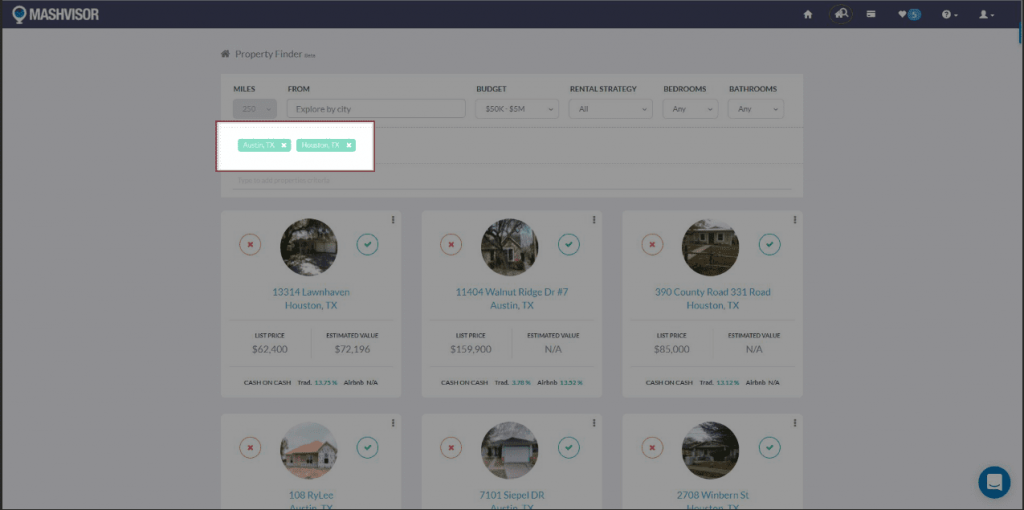
Task: Open the chat support bubble
Action: click(x=993, y=482)
